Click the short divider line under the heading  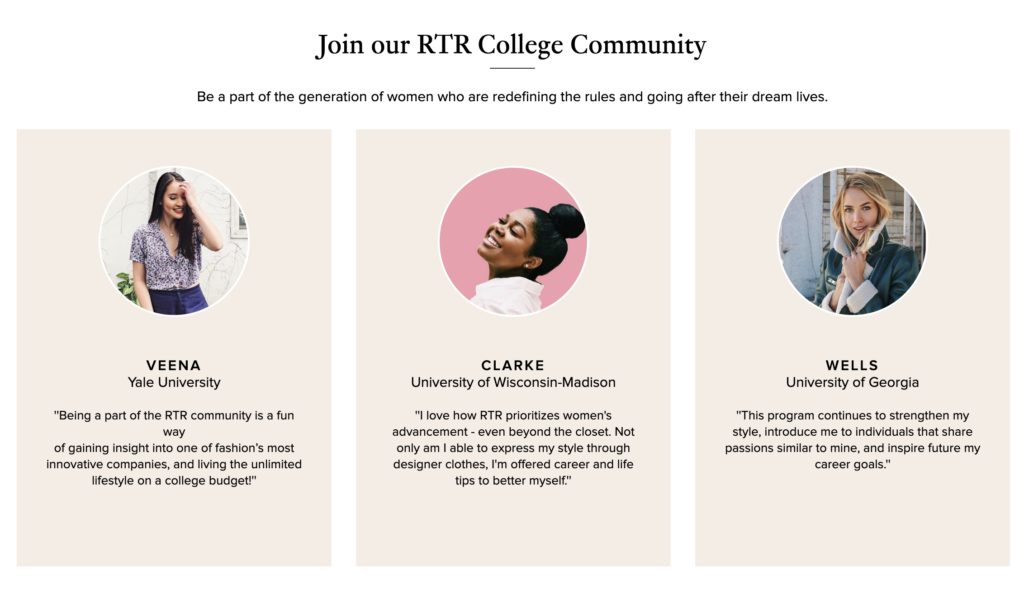coord(512,68)
